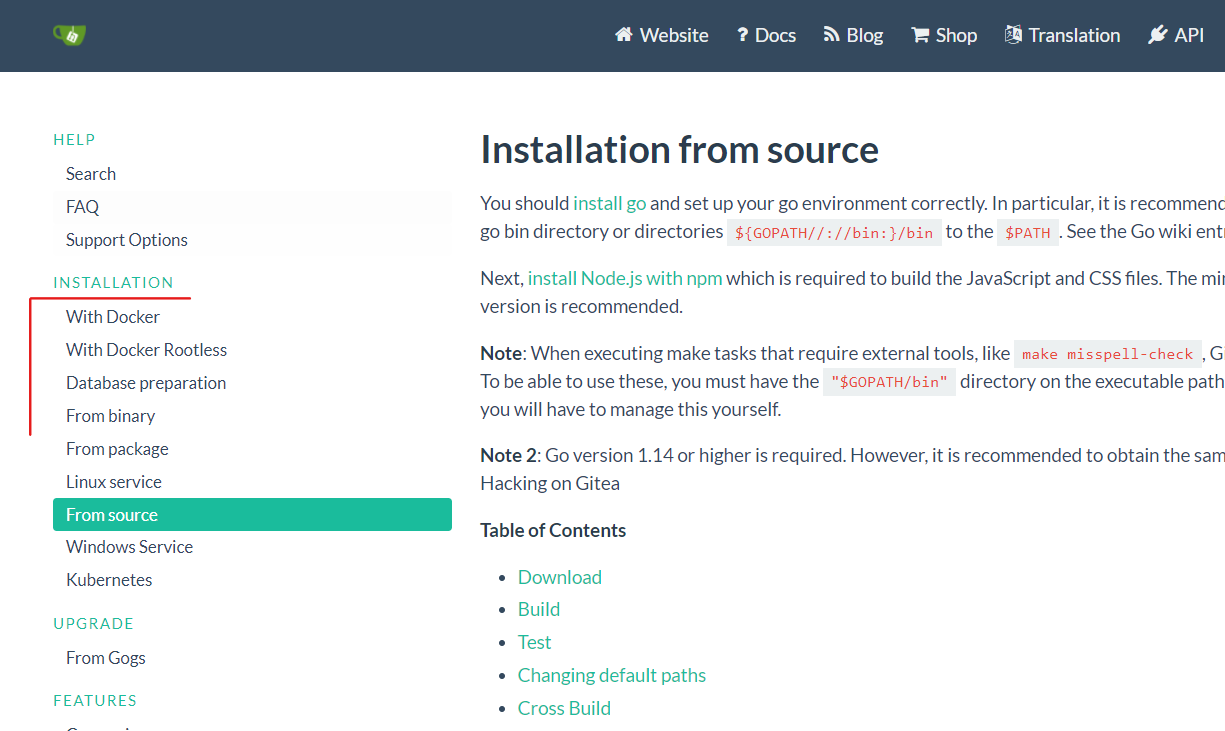This screenshot has width=1225, height=731.
Task: Open the With Docker sidebar page
Action: pos(112,317)
